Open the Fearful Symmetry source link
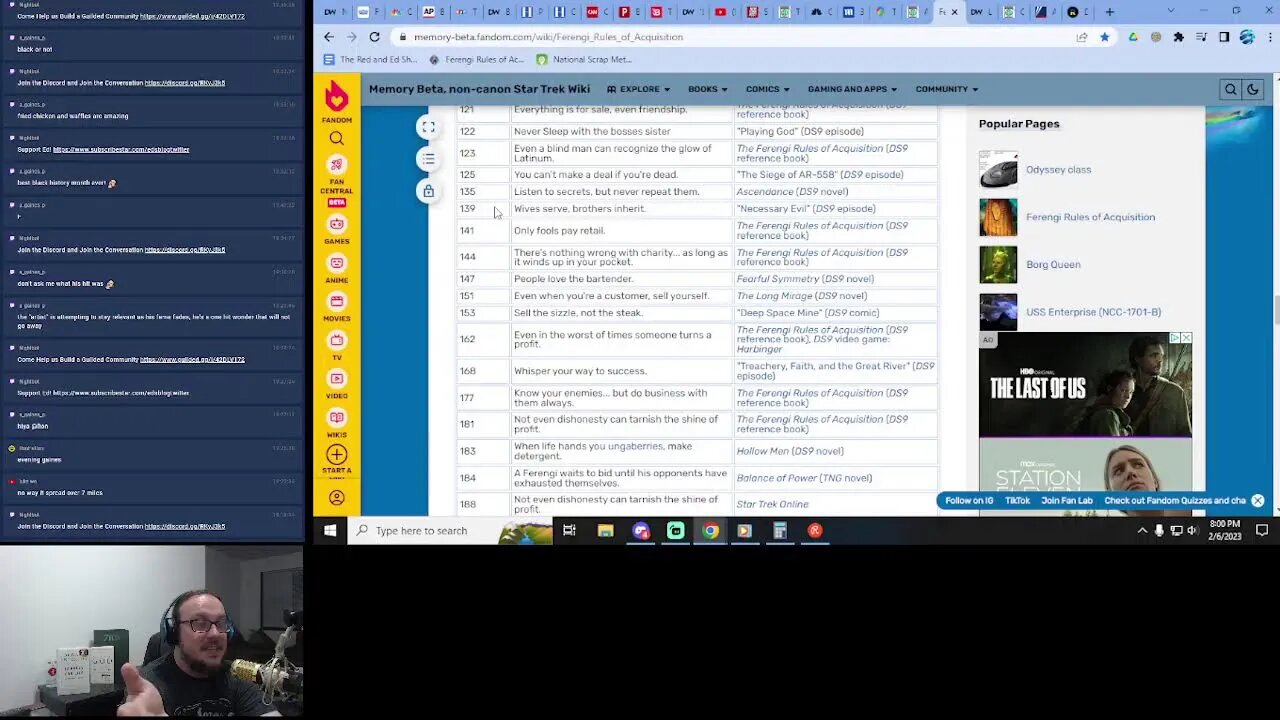1280x720 pixels. coord(776,279)
